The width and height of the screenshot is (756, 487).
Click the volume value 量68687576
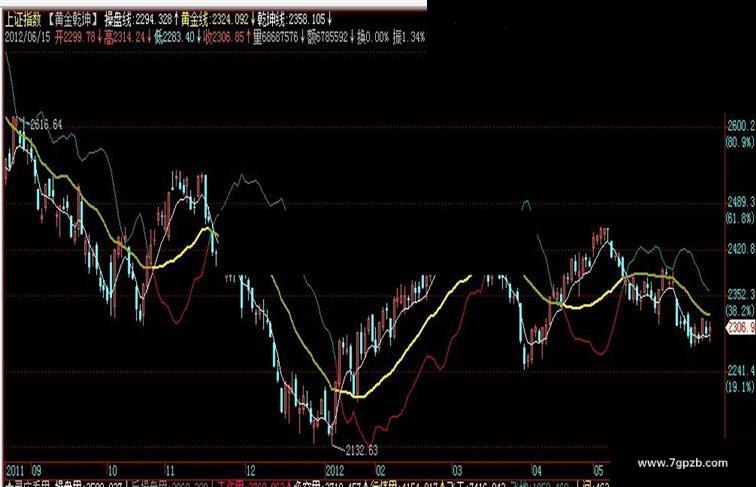[x=275, y=38]
